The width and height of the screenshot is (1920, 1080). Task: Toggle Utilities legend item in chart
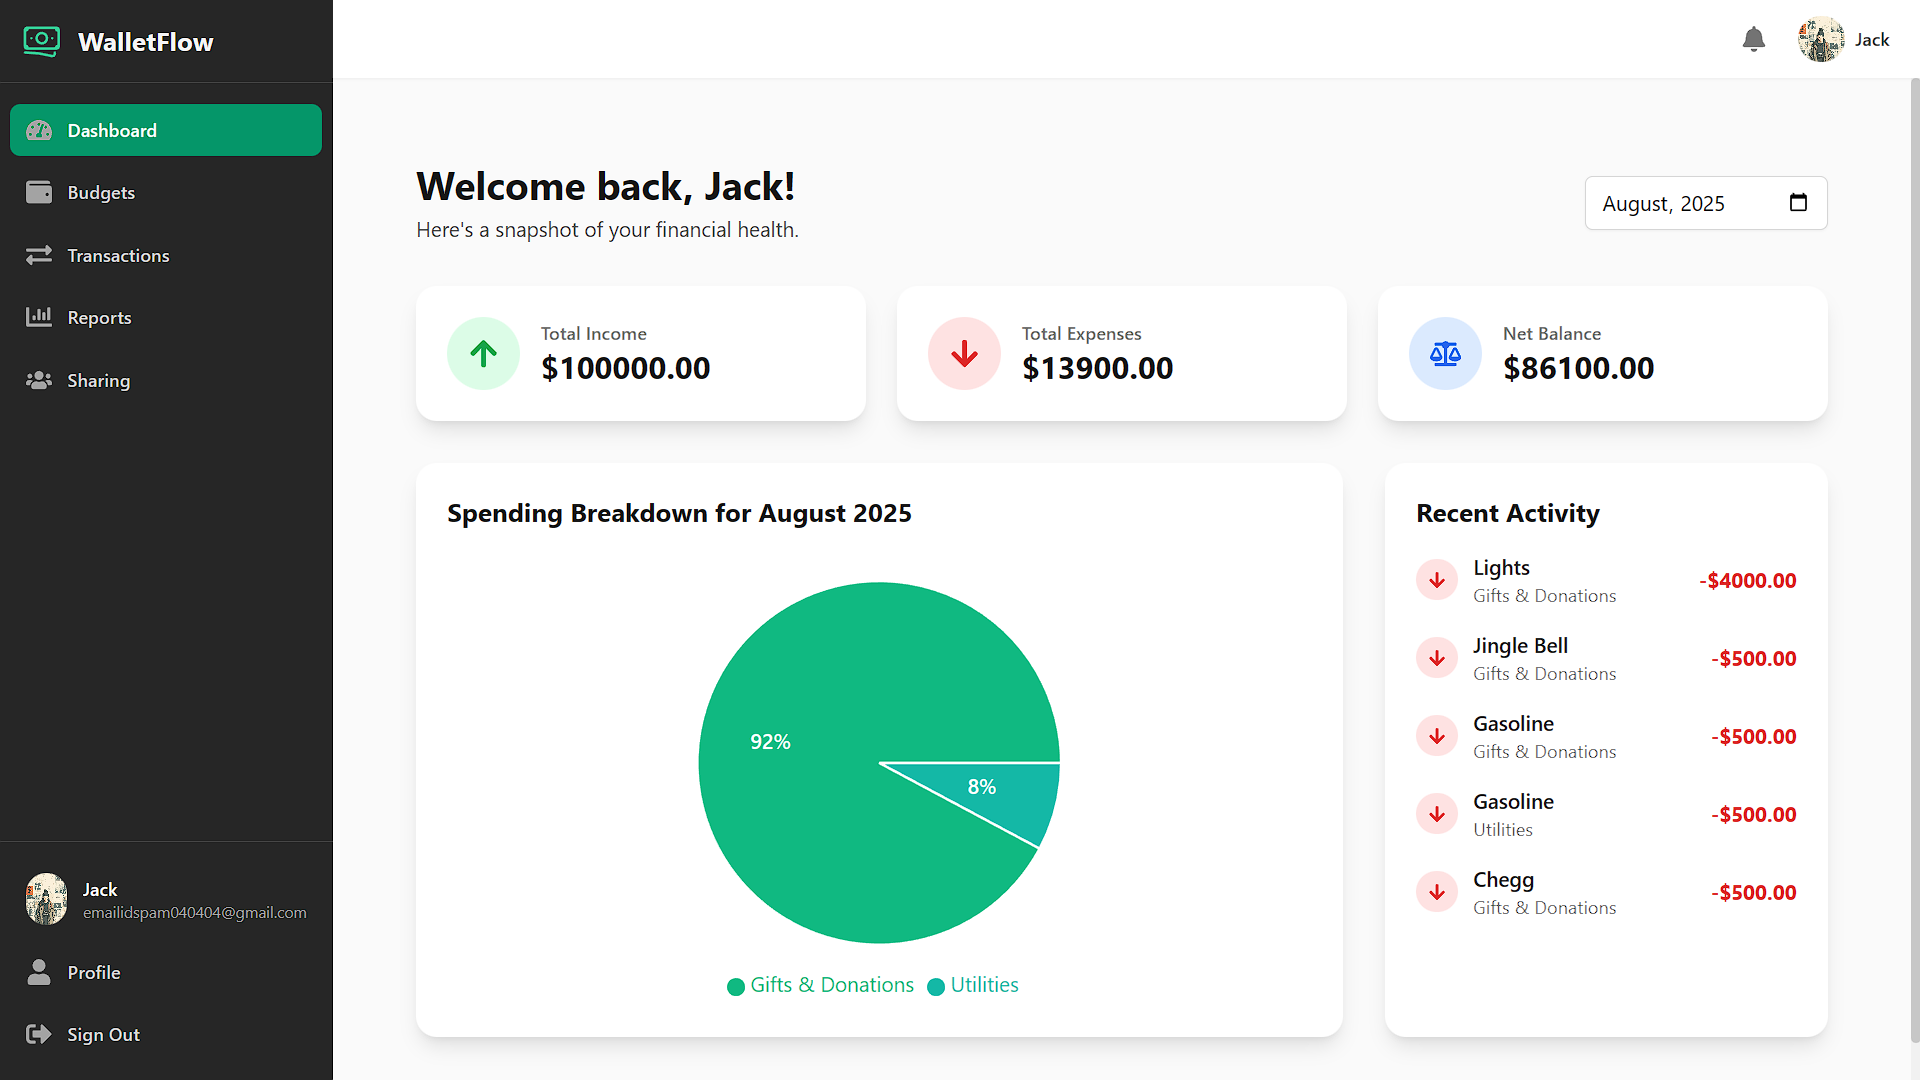973,985
